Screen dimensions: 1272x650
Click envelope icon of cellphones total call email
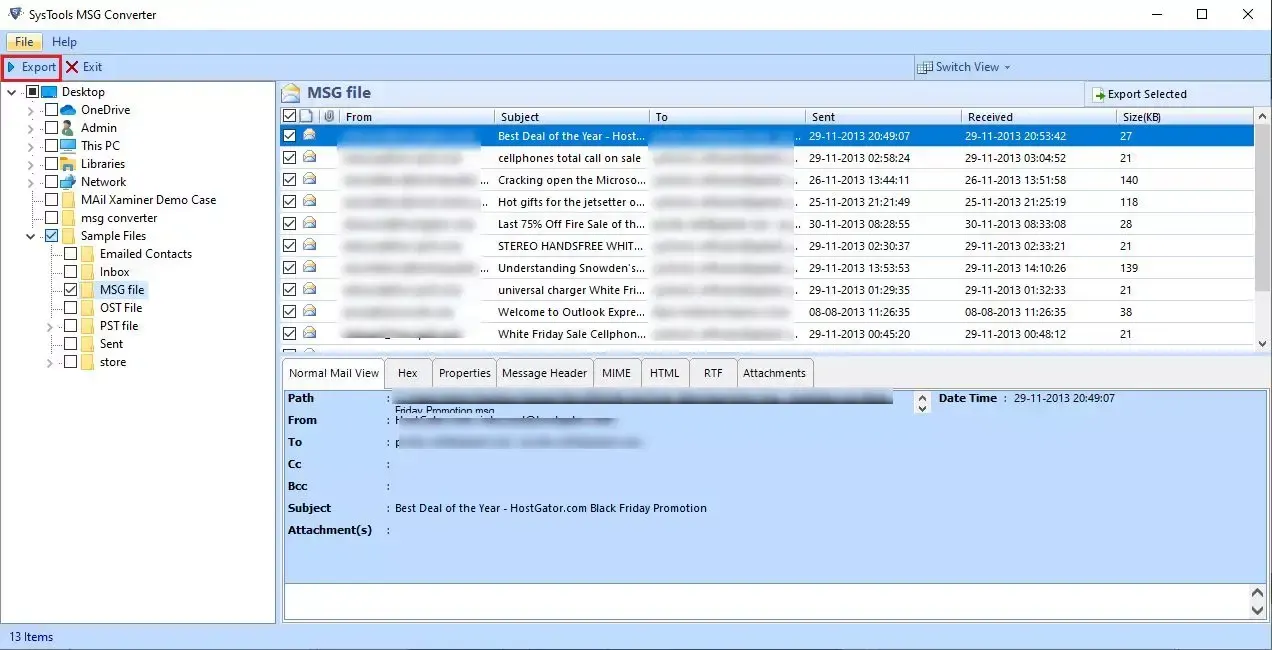coord(310,158)
